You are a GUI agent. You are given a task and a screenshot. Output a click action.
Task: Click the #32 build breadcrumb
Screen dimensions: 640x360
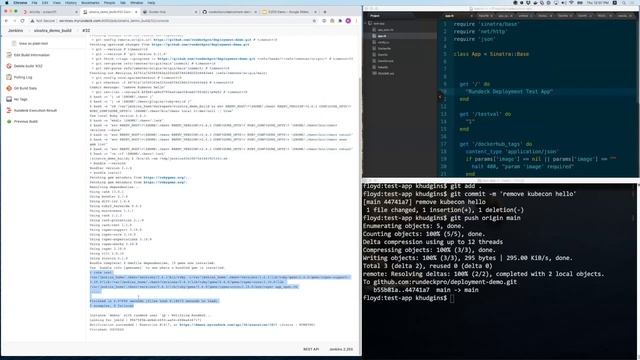(x=86, y=31)
